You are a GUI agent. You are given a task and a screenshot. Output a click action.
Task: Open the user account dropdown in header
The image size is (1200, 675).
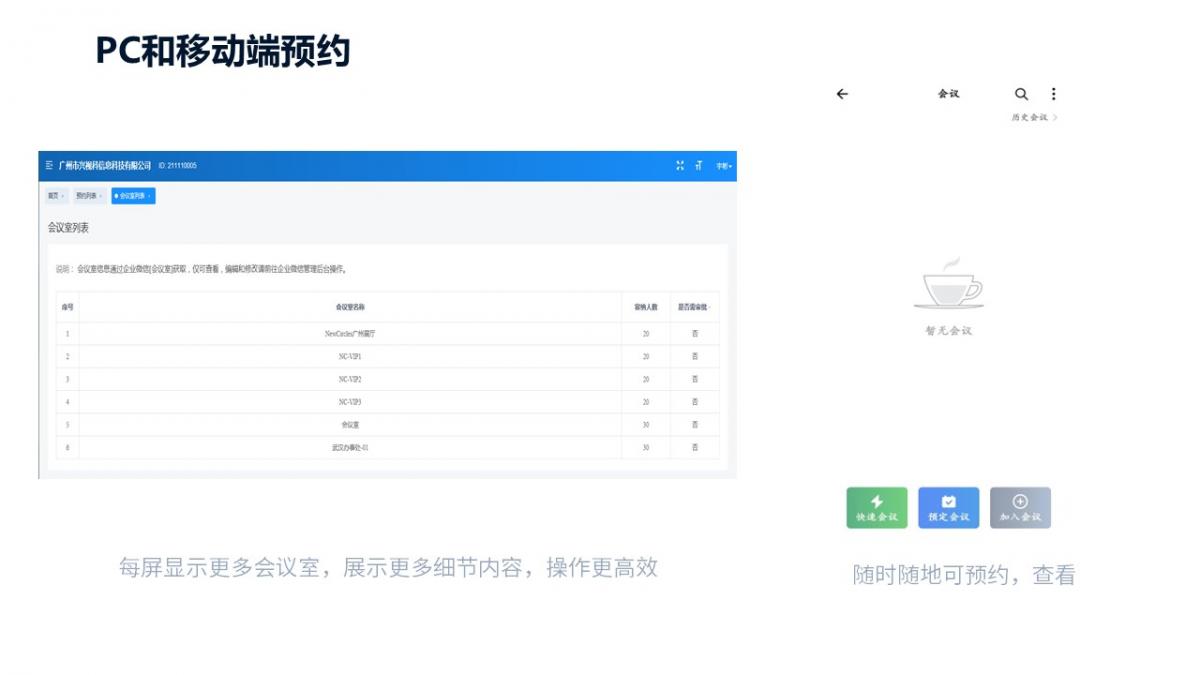tap(723, 166)
